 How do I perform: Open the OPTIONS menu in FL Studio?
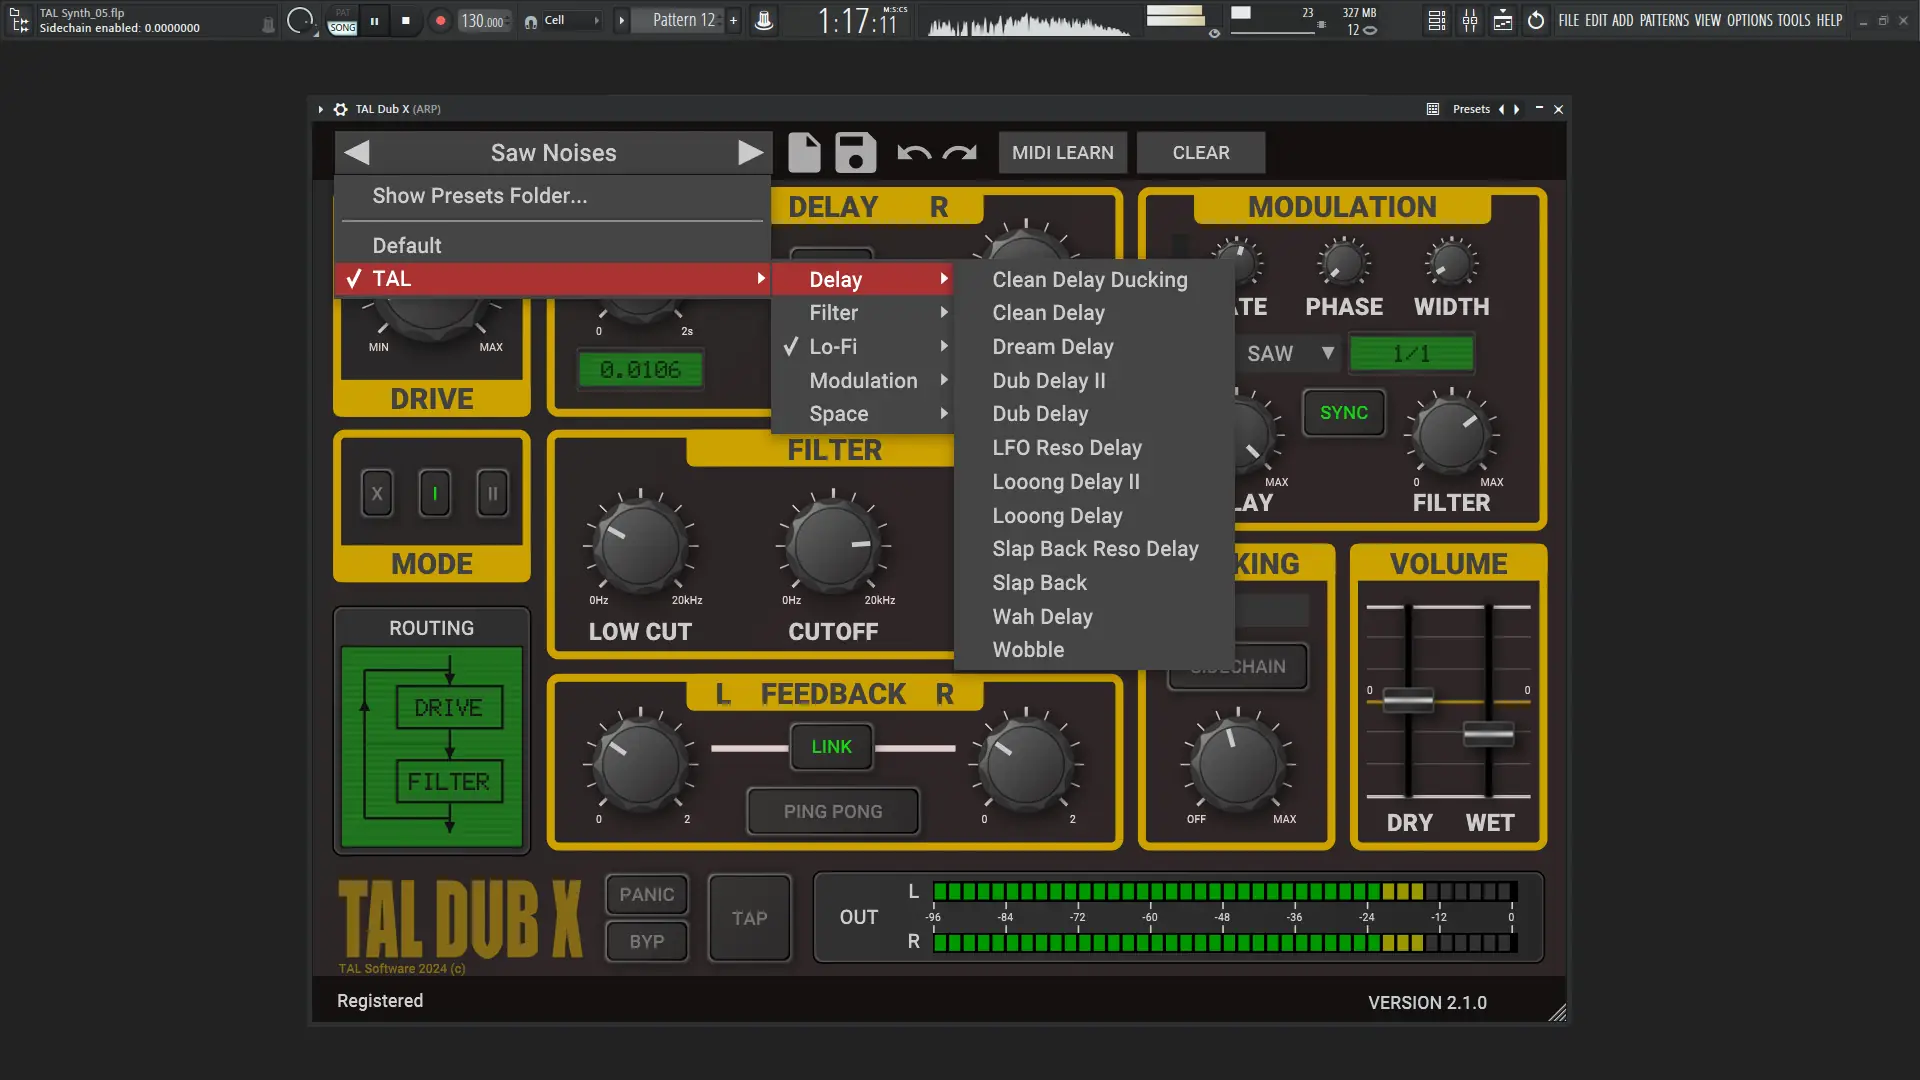pyautogui.click(x=1750, y=20)
